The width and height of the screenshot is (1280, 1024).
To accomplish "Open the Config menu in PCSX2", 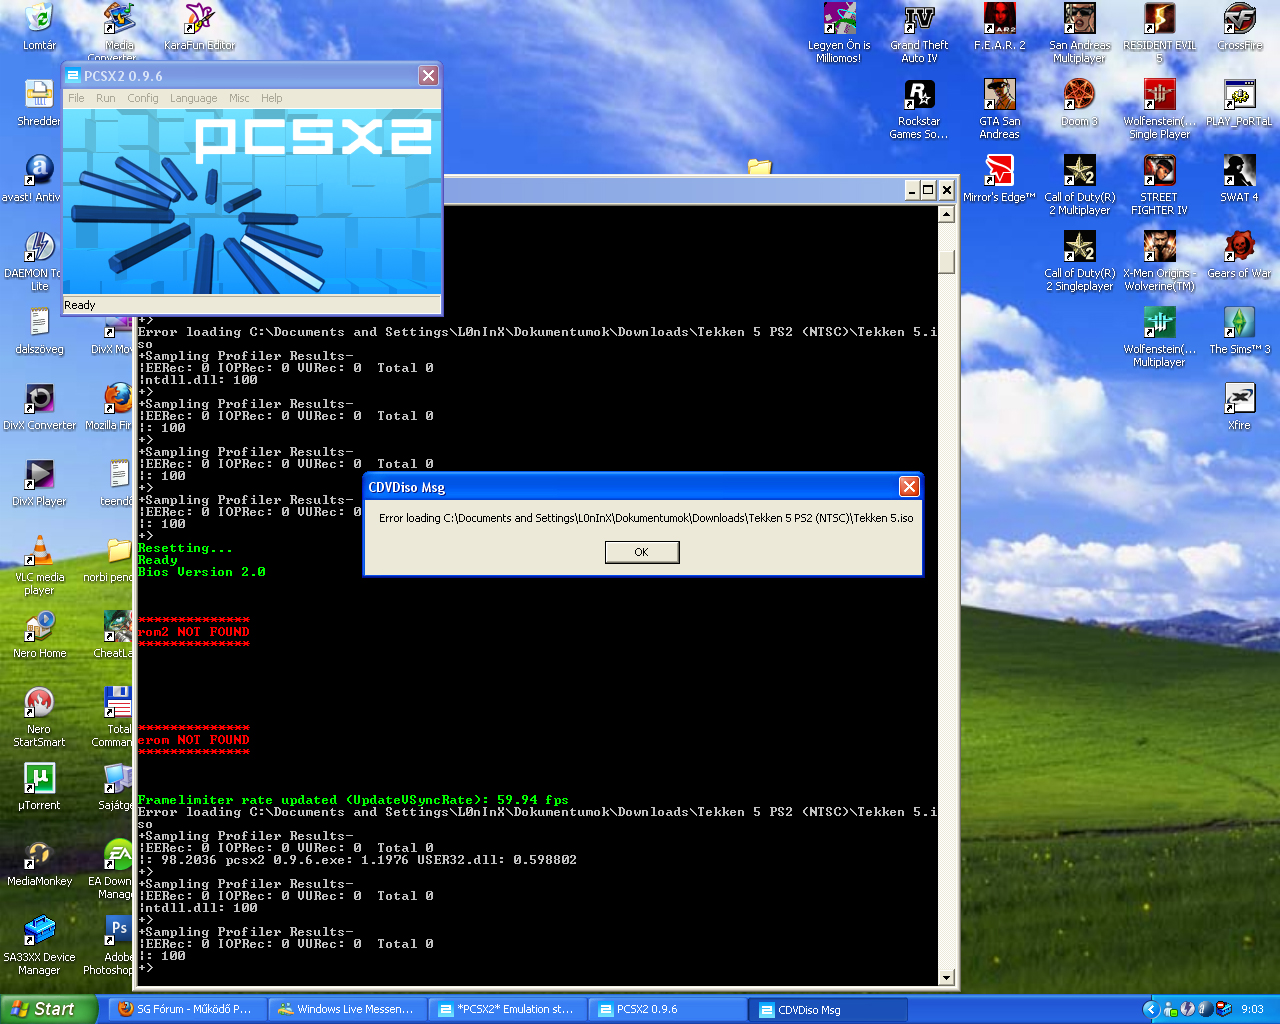I will pyautogui.click(x=143, y=98).
